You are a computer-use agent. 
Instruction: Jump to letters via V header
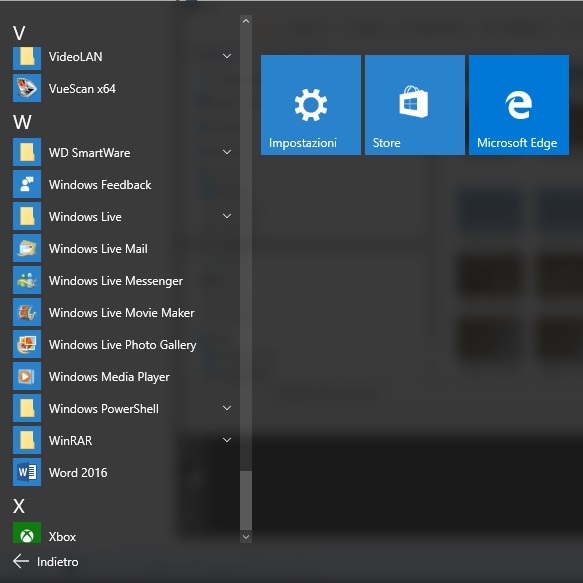click(x=19, y=33)
